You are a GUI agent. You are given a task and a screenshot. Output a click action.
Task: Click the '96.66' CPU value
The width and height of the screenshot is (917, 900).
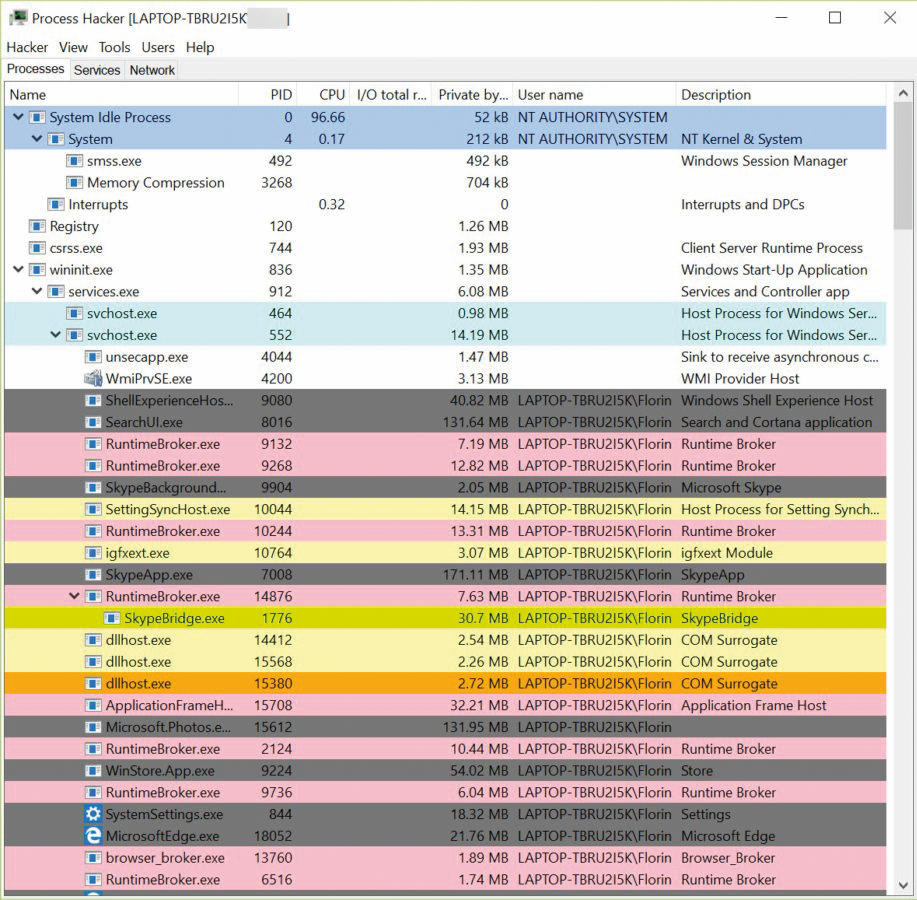point(328,118)
